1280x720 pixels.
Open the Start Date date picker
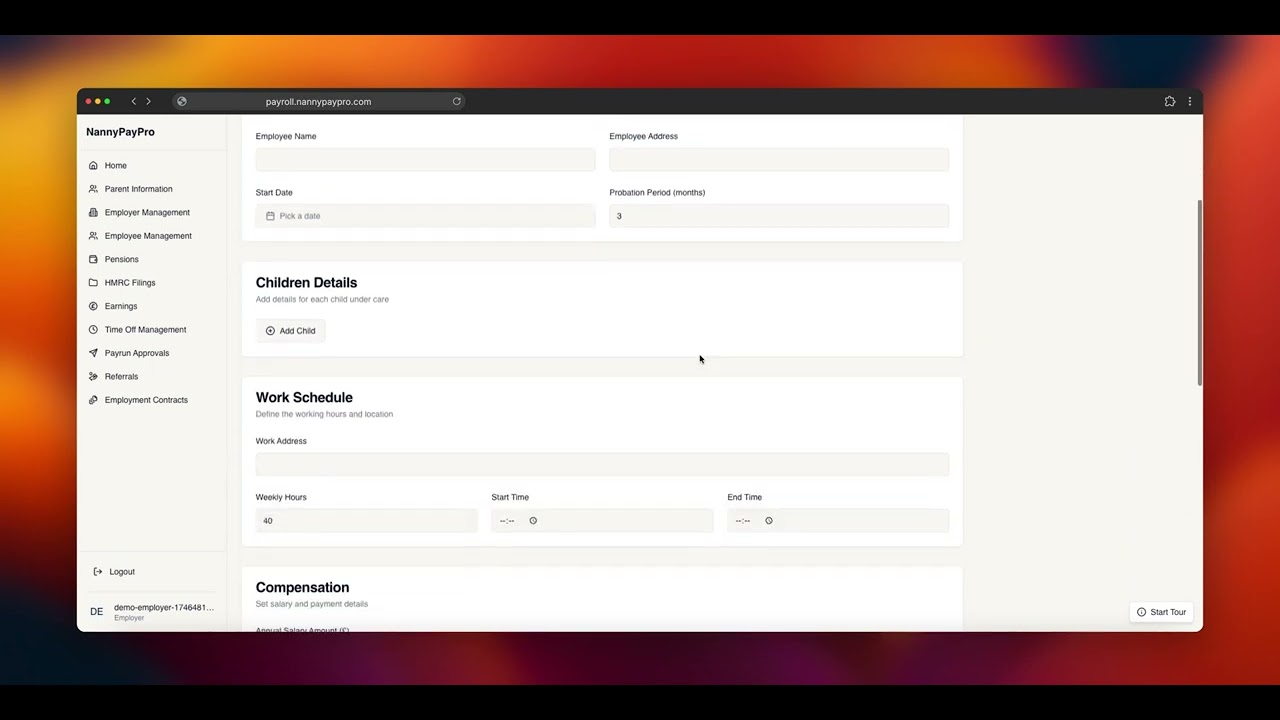(425, 216)
